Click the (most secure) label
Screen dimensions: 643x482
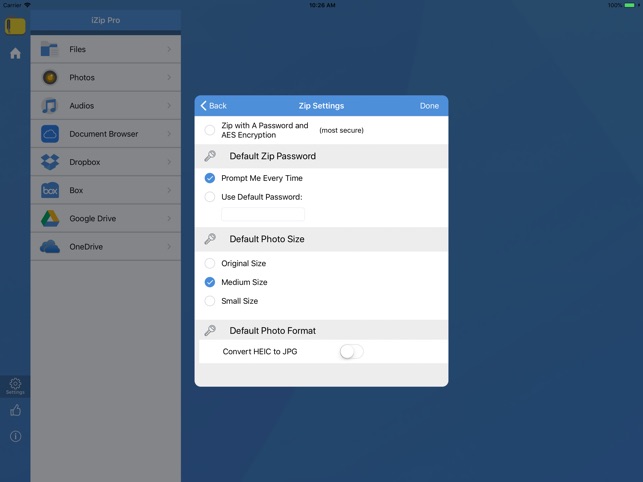(x=341, y=130)
